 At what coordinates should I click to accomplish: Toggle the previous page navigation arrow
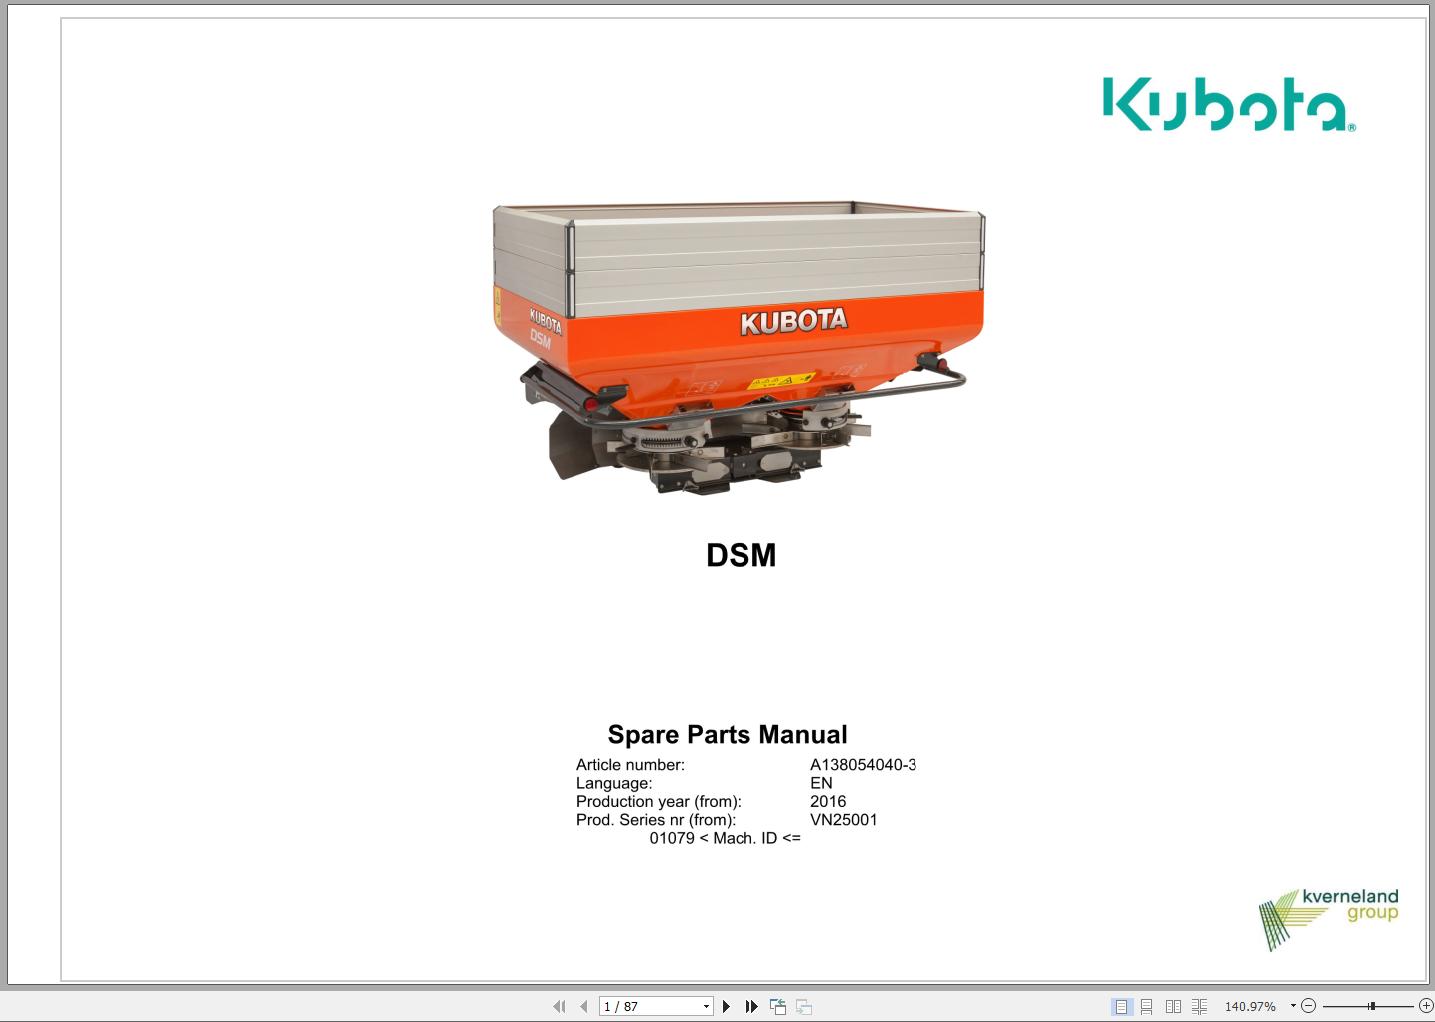583,1005
